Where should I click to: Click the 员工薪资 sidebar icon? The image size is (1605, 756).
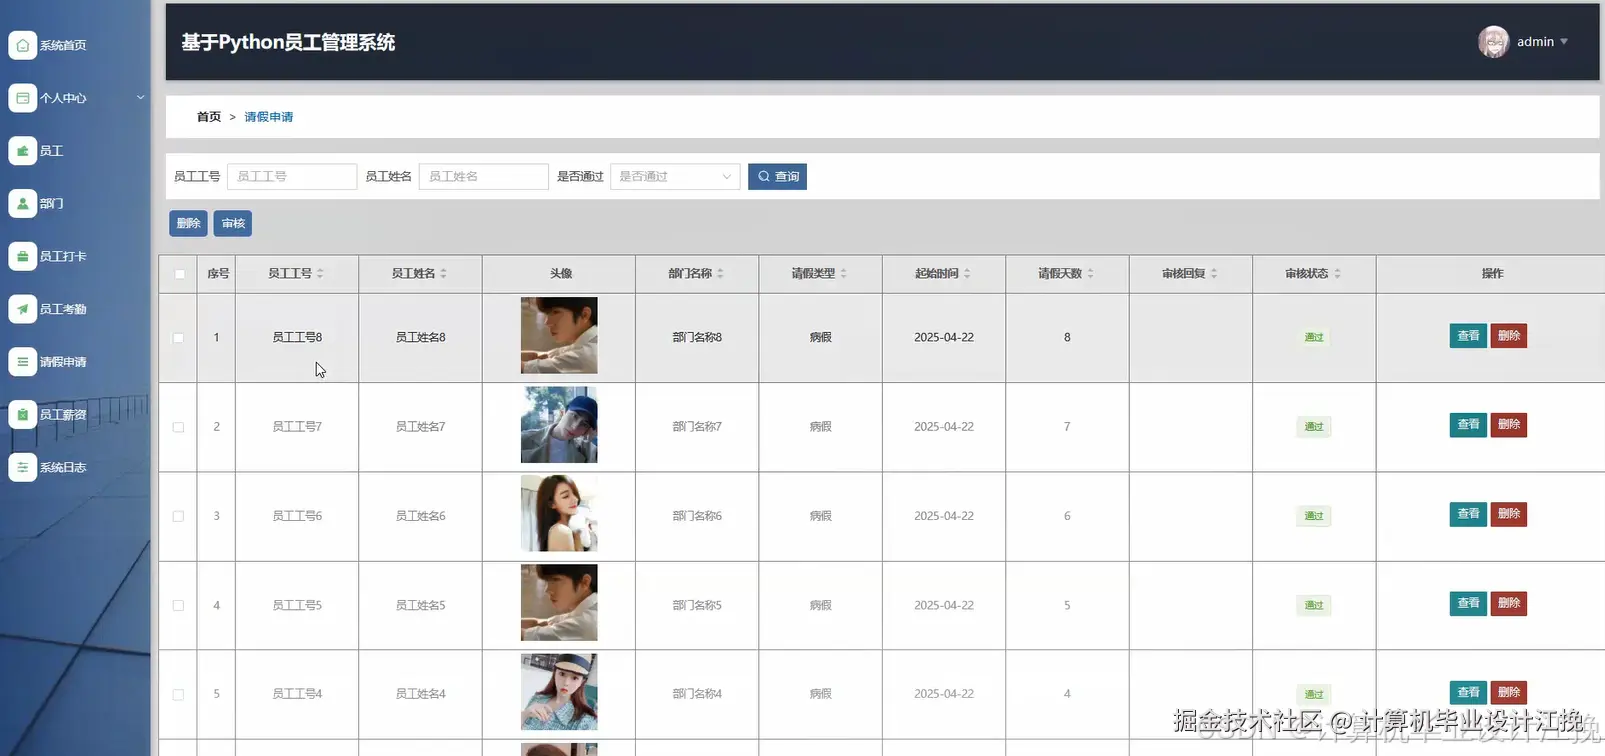pos(23,414)
